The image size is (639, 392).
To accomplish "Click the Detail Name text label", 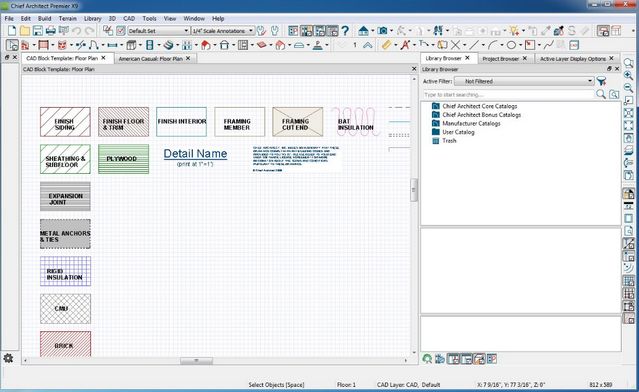I will tap(195, 154).
